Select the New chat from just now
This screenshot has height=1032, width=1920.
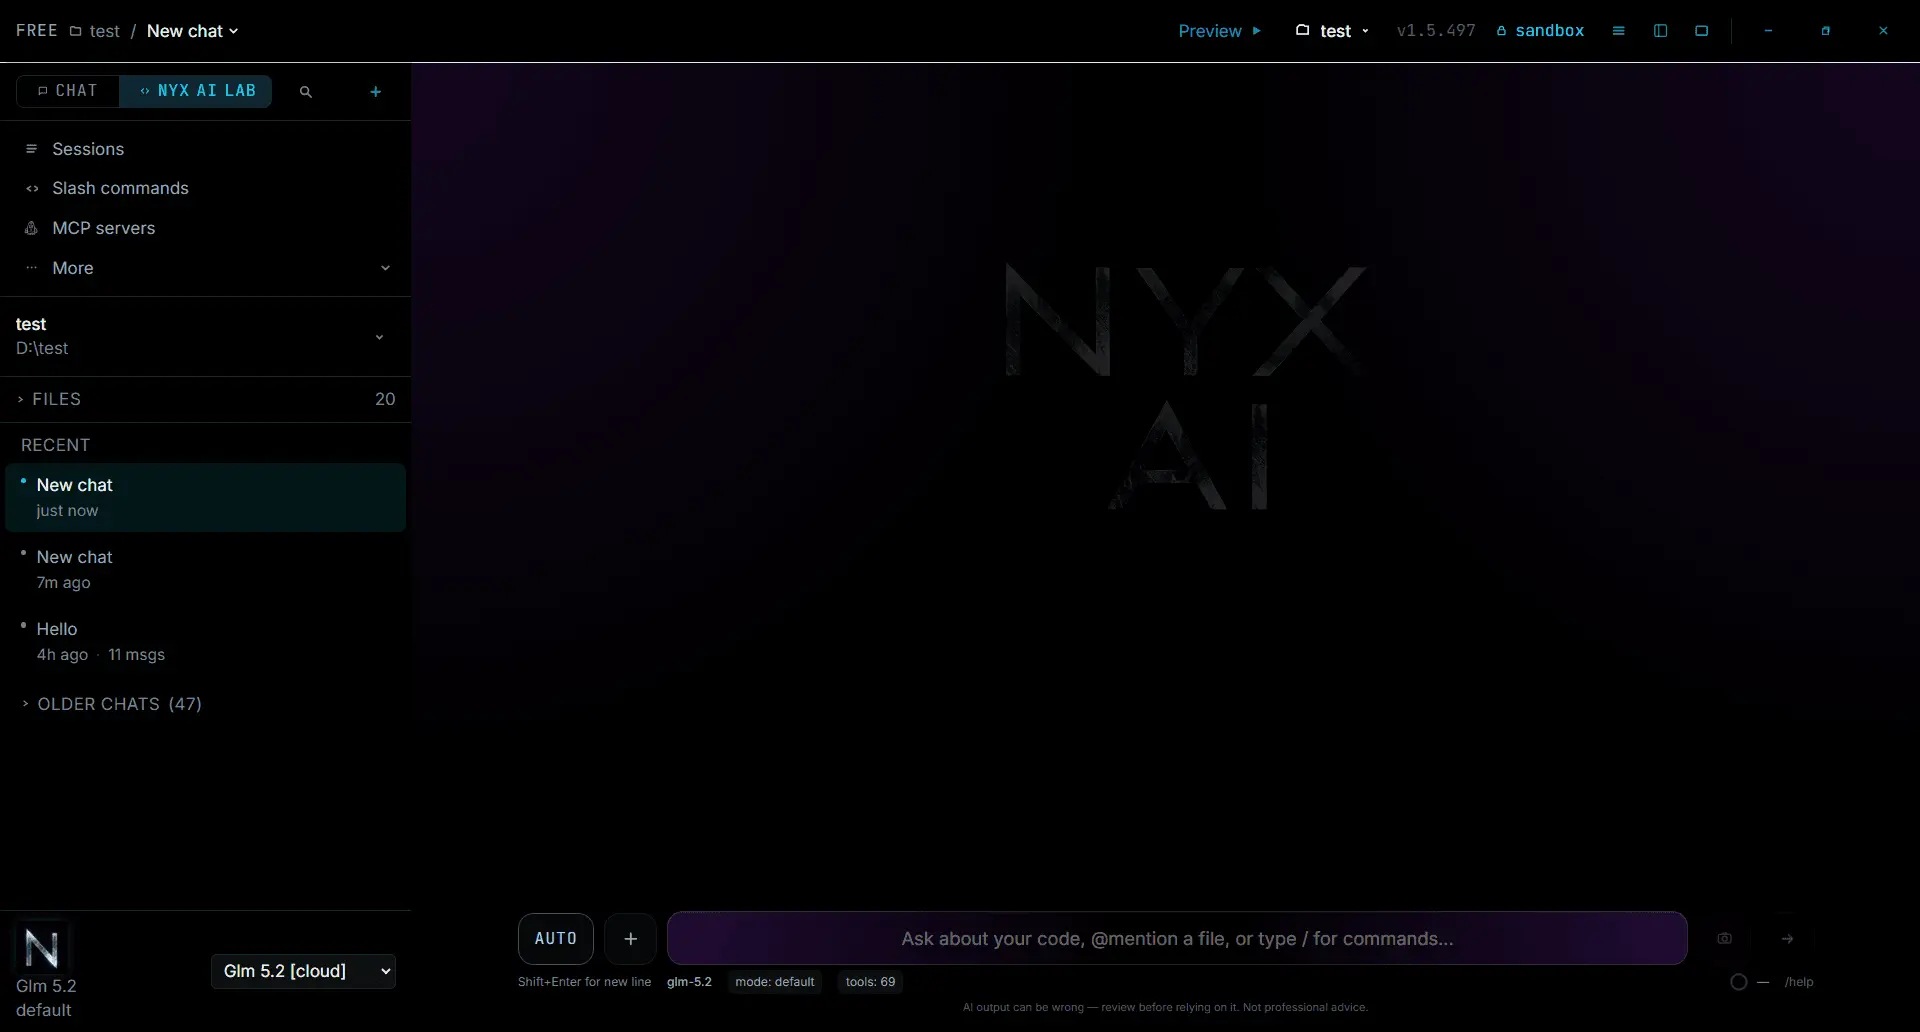point(205,497)
